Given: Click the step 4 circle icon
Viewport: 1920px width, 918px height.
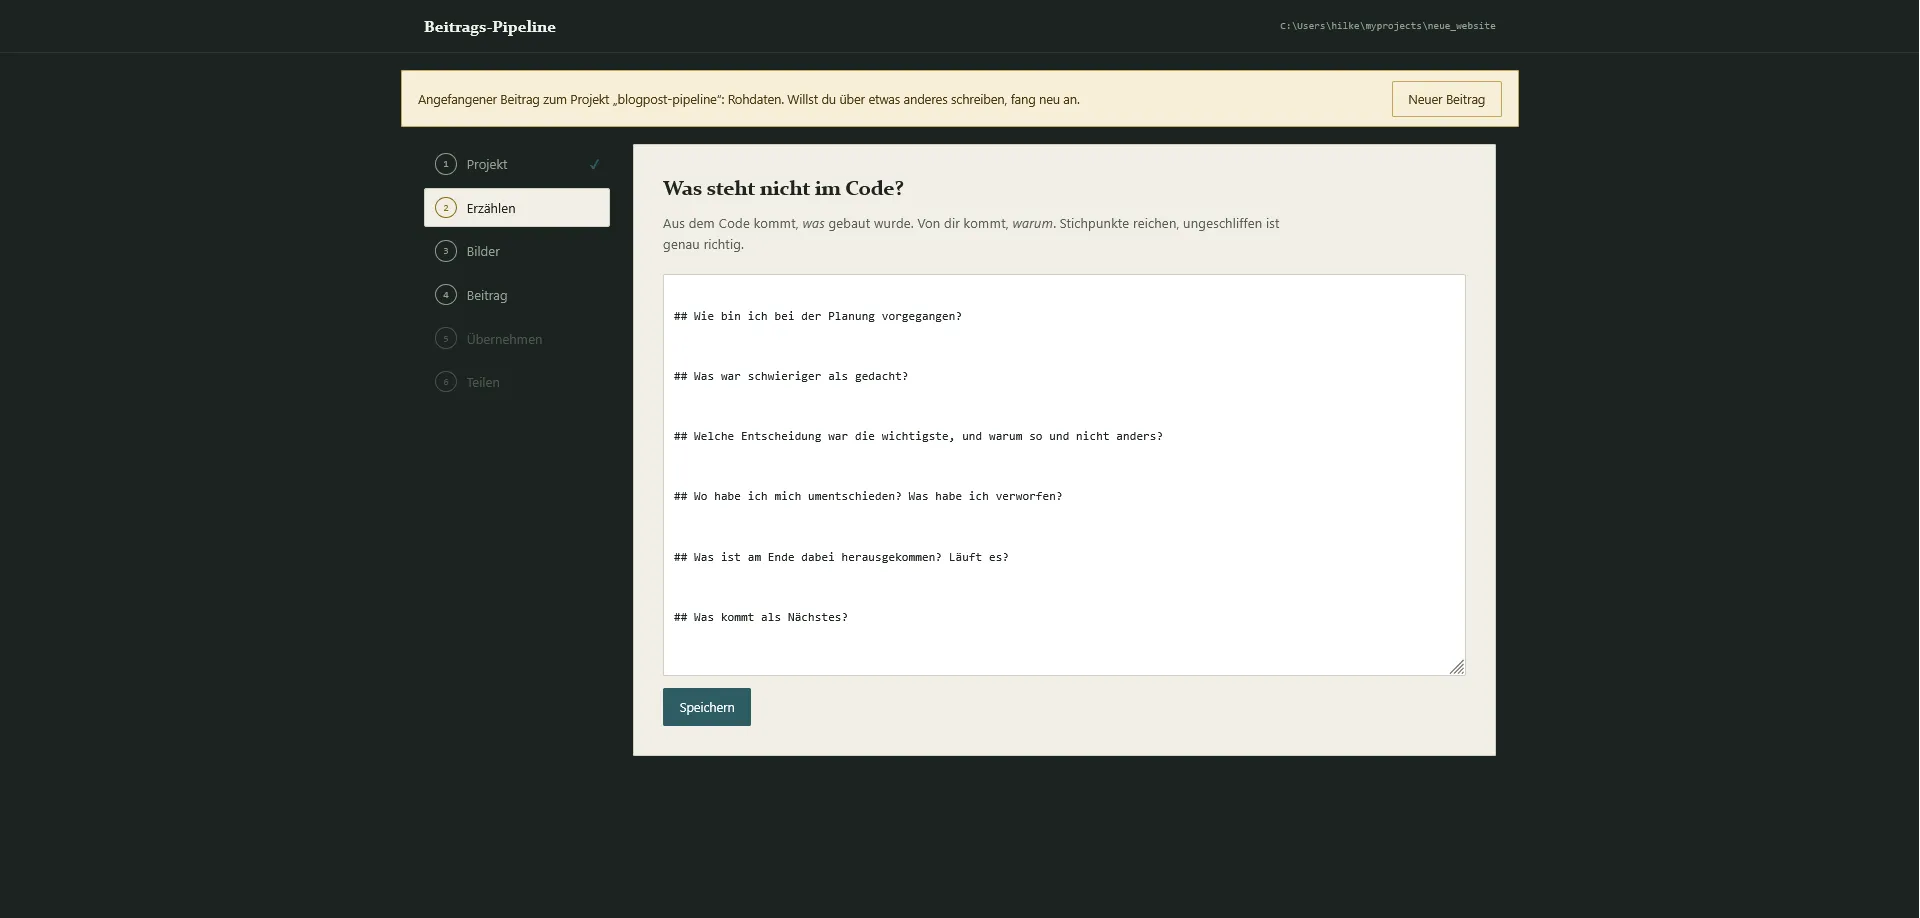Looking at the screenshot, I should (x=446, y=295).
